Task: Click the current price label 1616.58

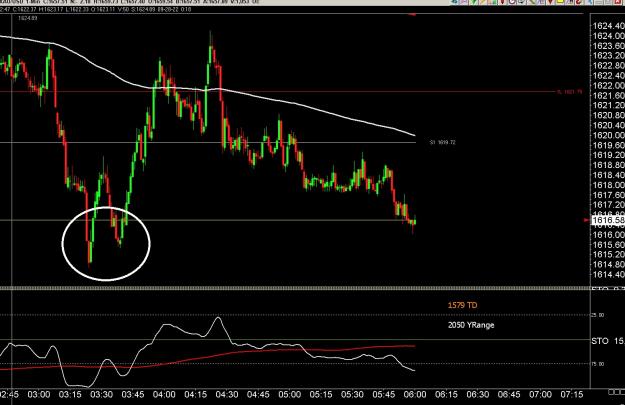Action: coord(608,220)
